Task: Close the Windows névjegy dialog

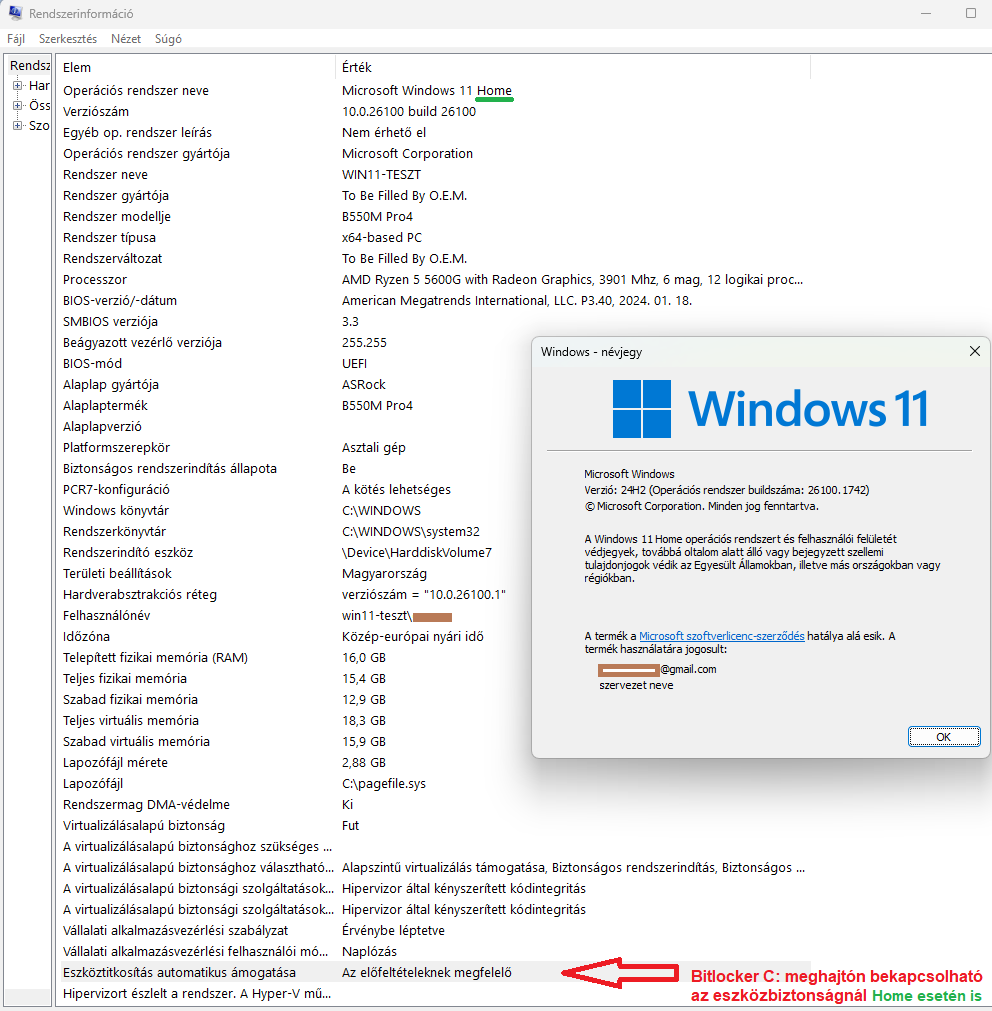Action: pos(975,351)
